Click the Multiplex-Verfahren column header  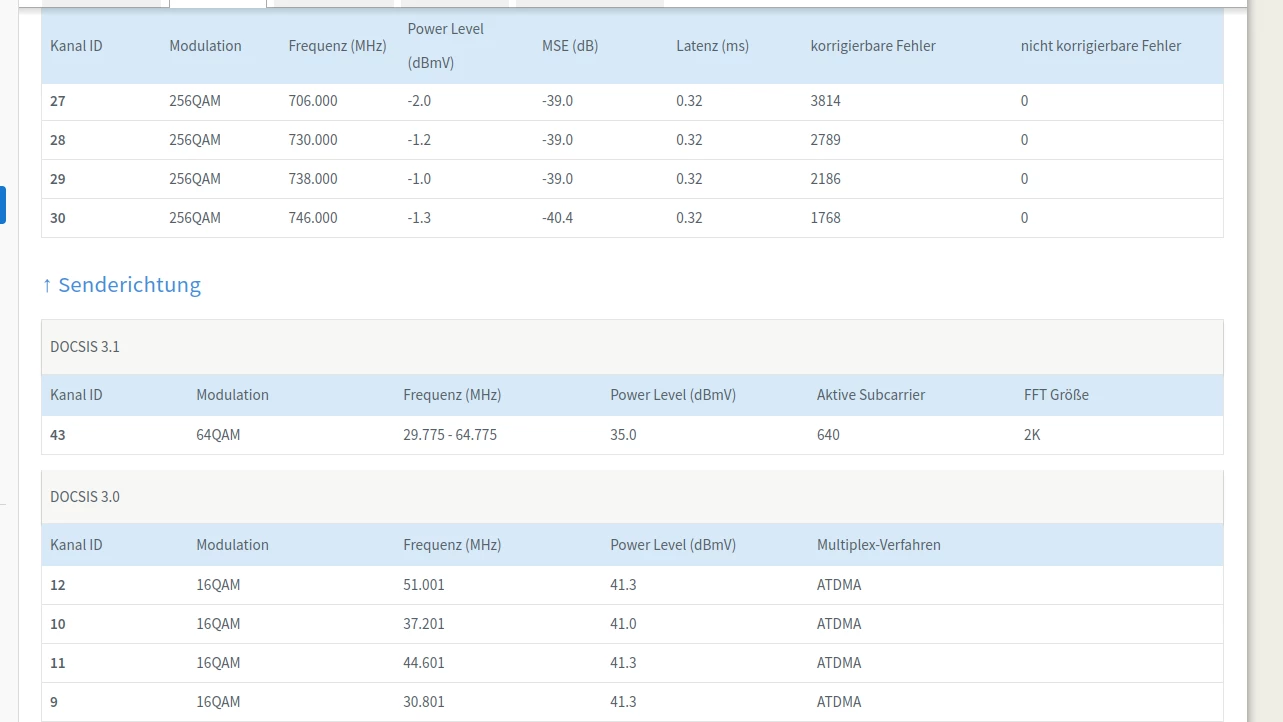(x=879, y=545)
